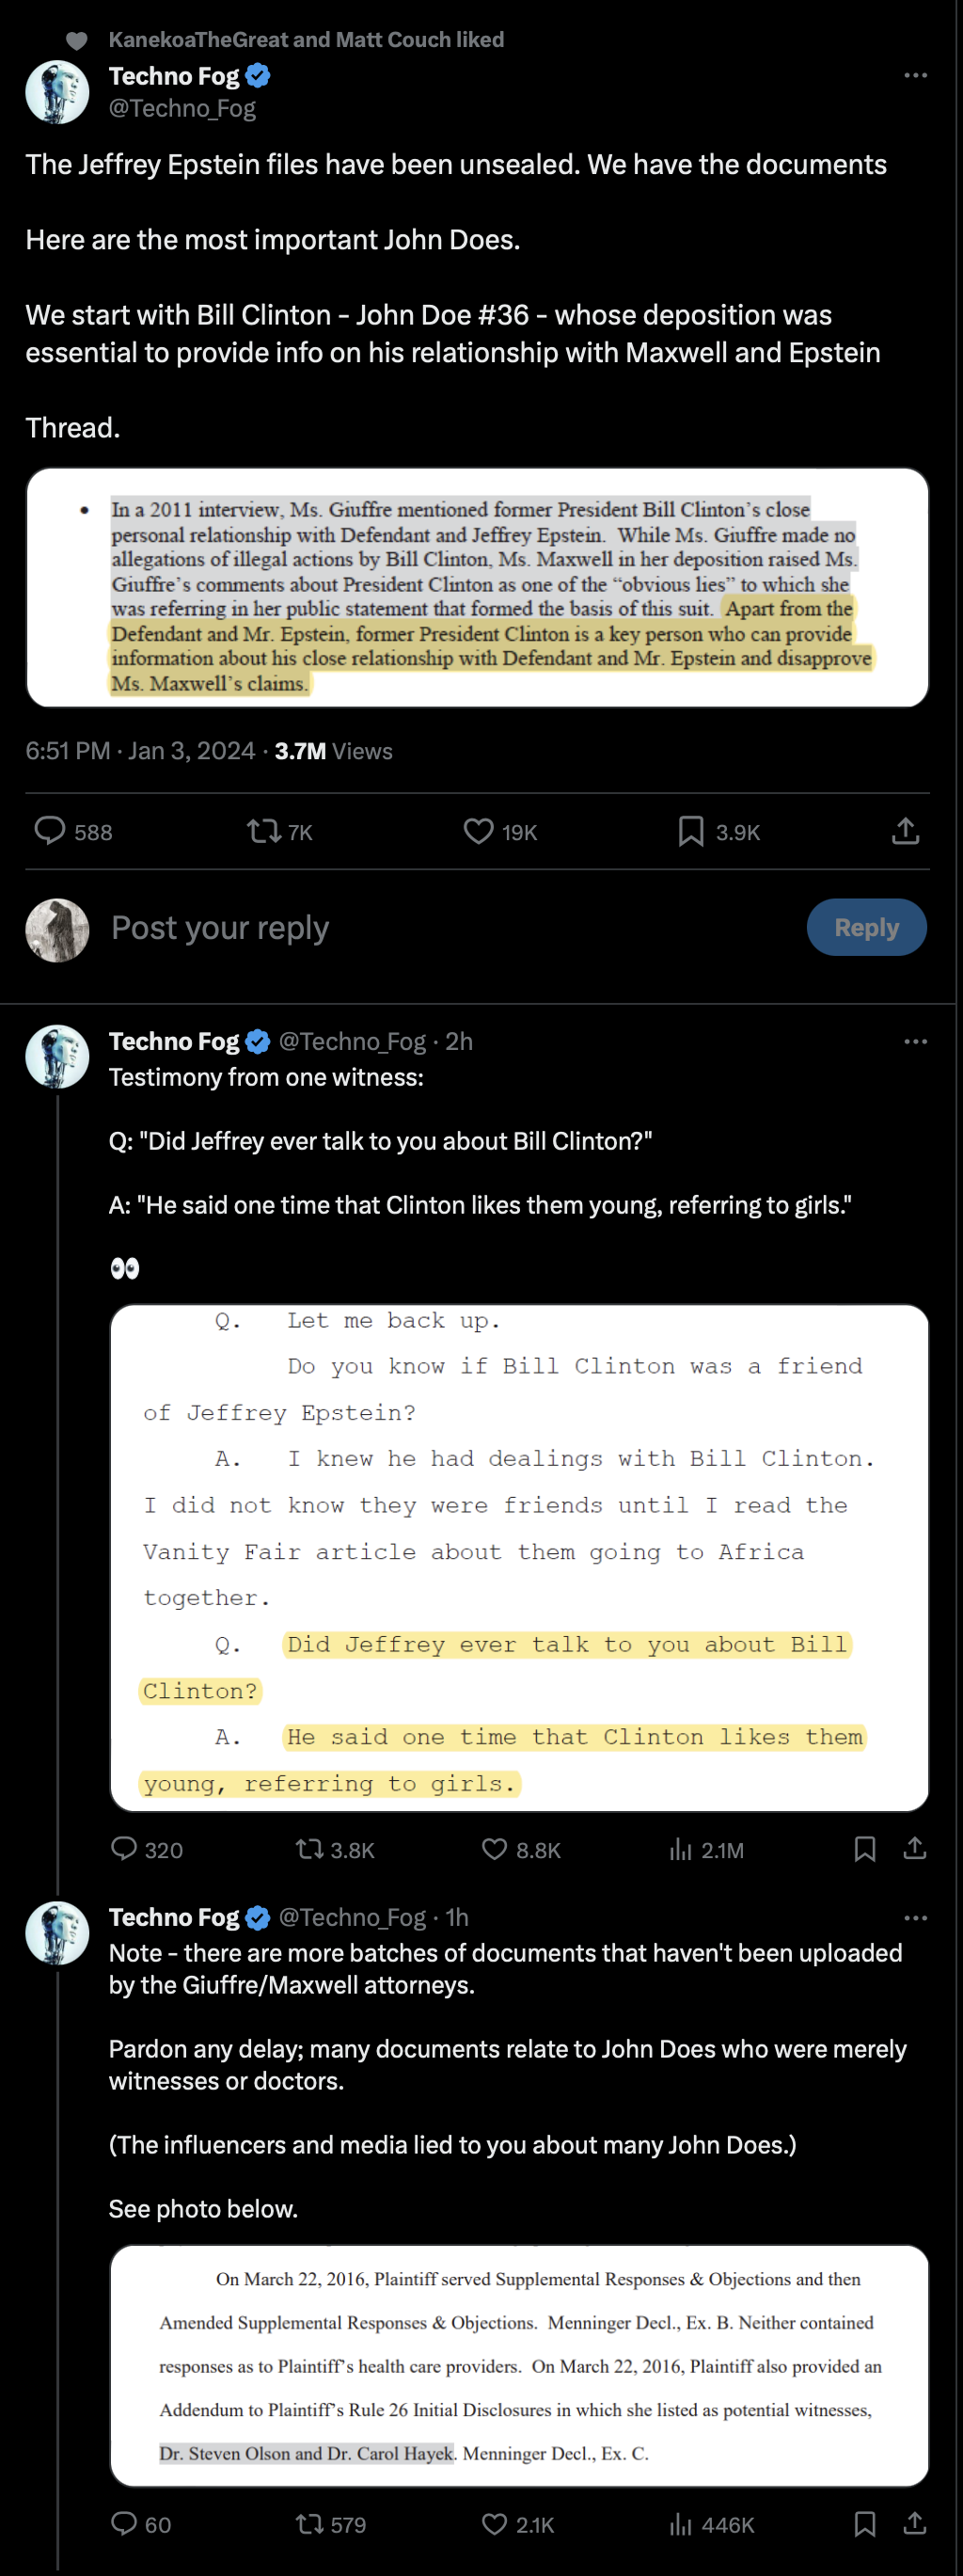View analytics showing 2.1M views
Screen dimensions: 963x2576
click(707, 1850)
